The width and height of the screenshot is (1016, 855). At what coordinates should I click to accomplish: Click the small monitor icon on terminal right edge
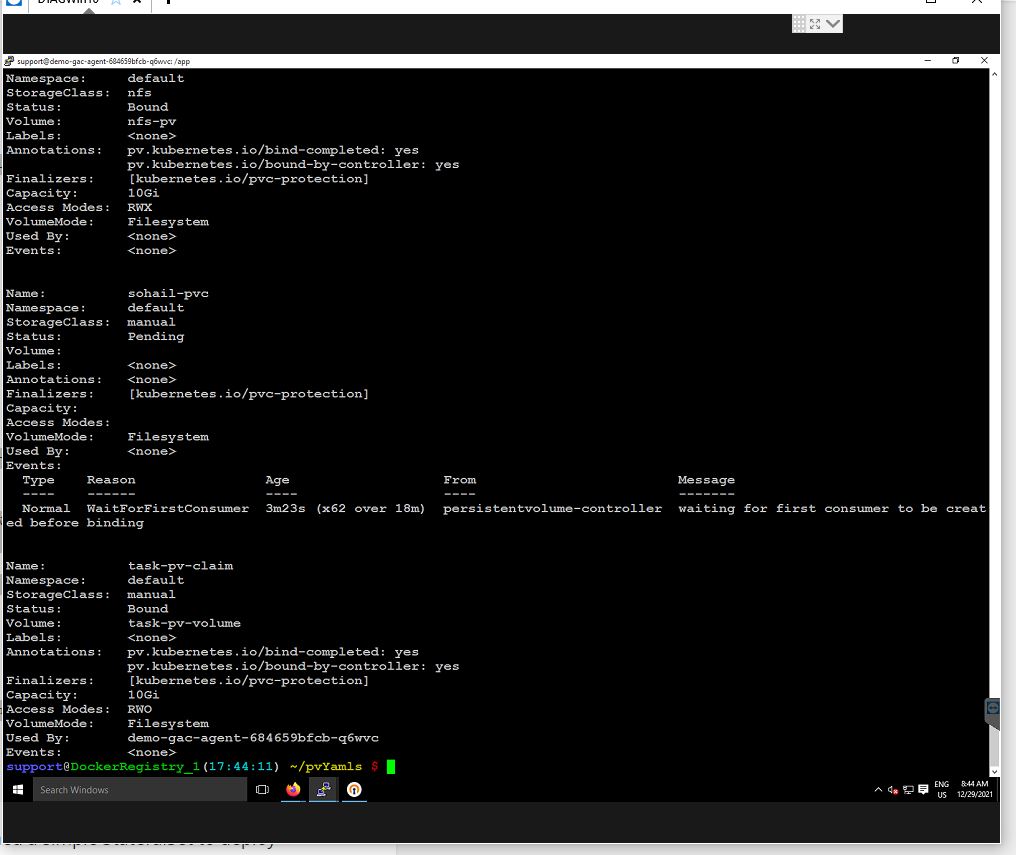pos(992,708)
